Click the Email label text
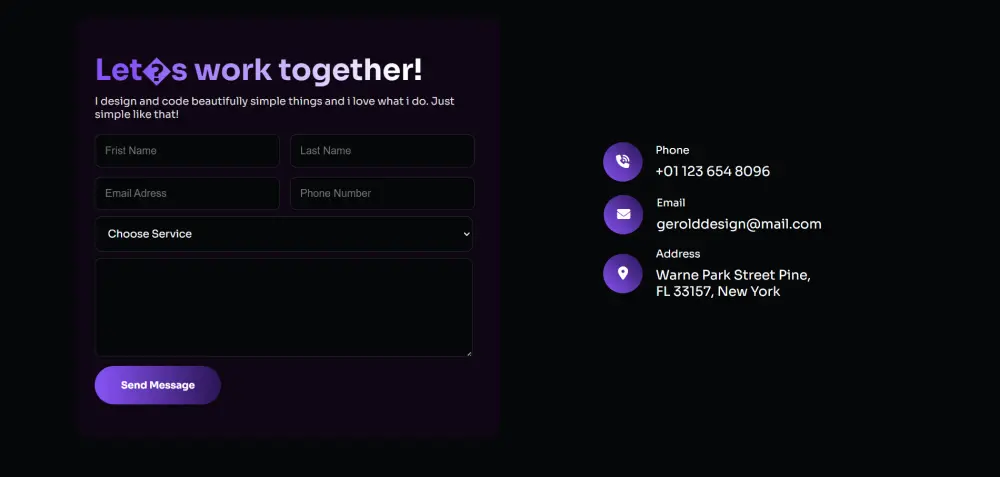 [x=671, y=203]
